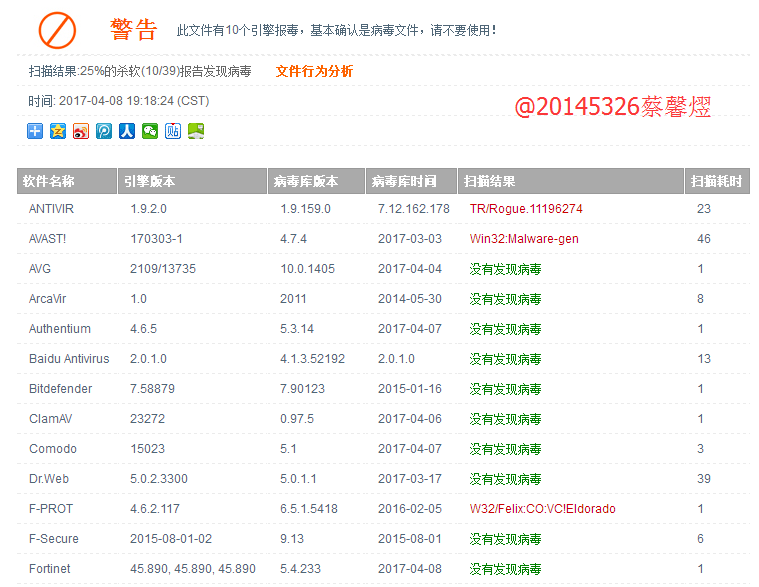This screenshot has width=759, height=587.
Task: Click the W32/Felix:CO:VC!Eldorado F-PROT result
Action: 542,509
